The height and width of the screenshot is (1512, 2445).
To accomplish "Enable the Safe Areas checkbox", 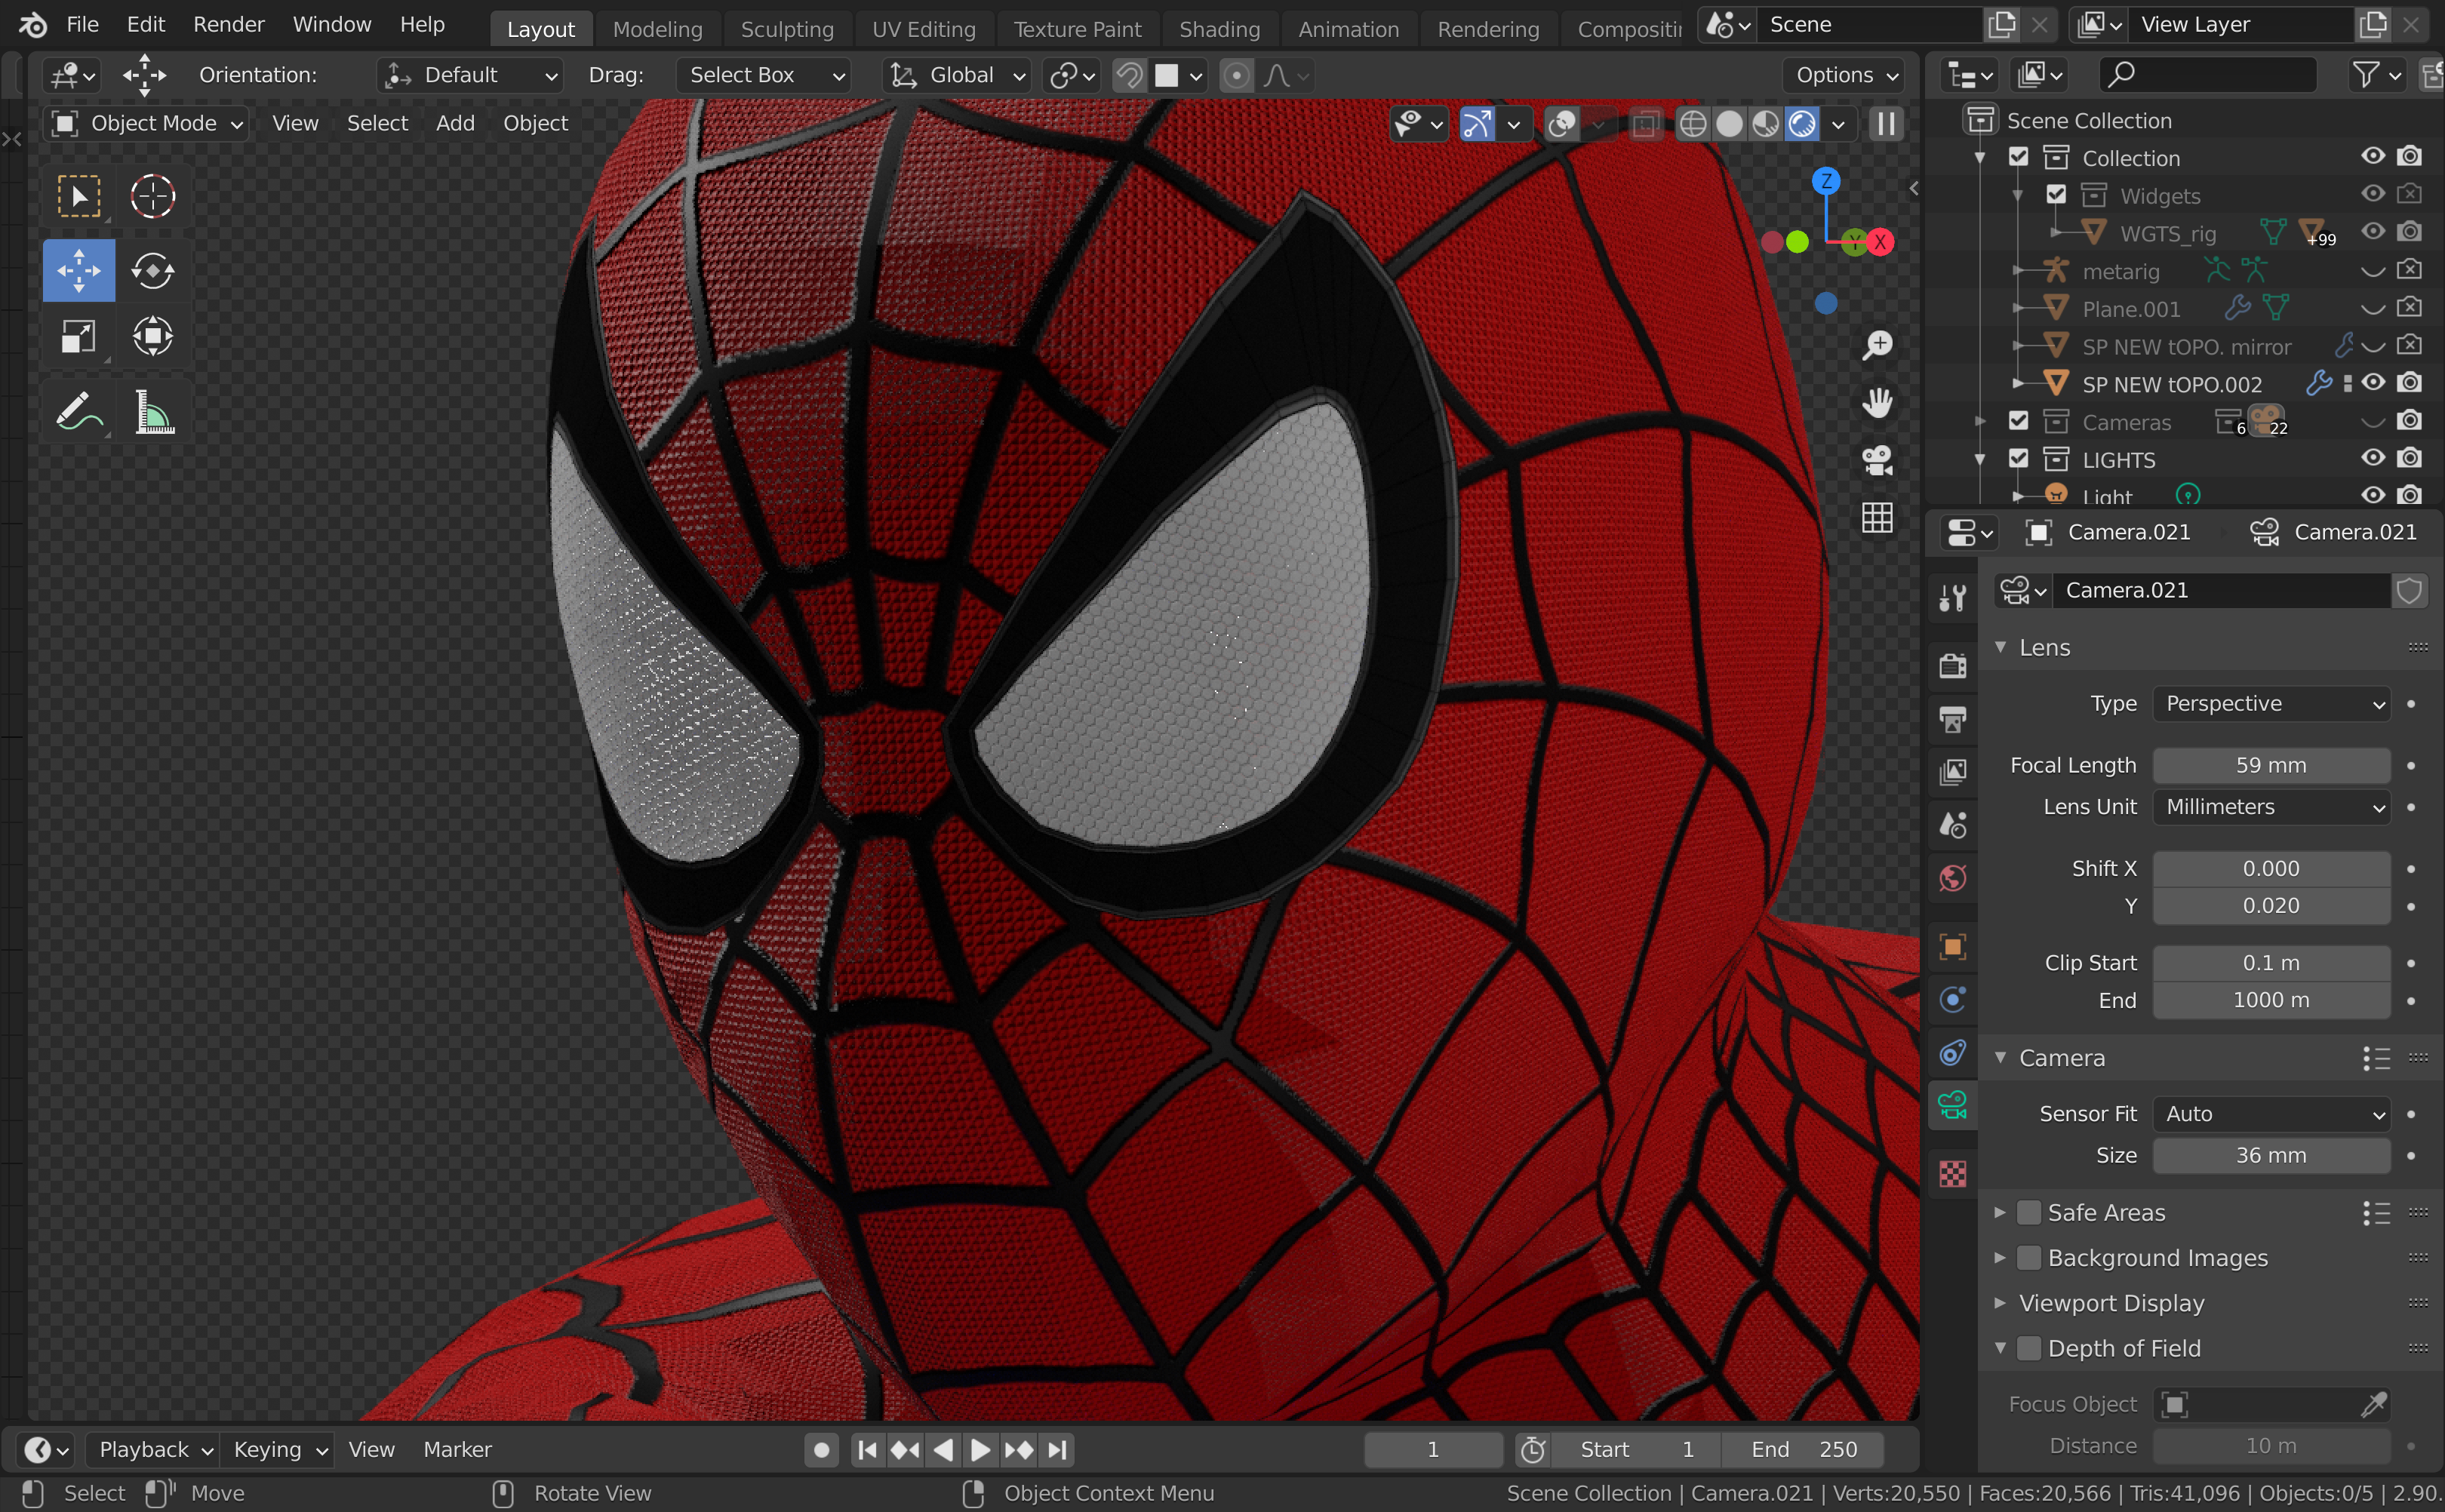I will pos(2028,1212).
